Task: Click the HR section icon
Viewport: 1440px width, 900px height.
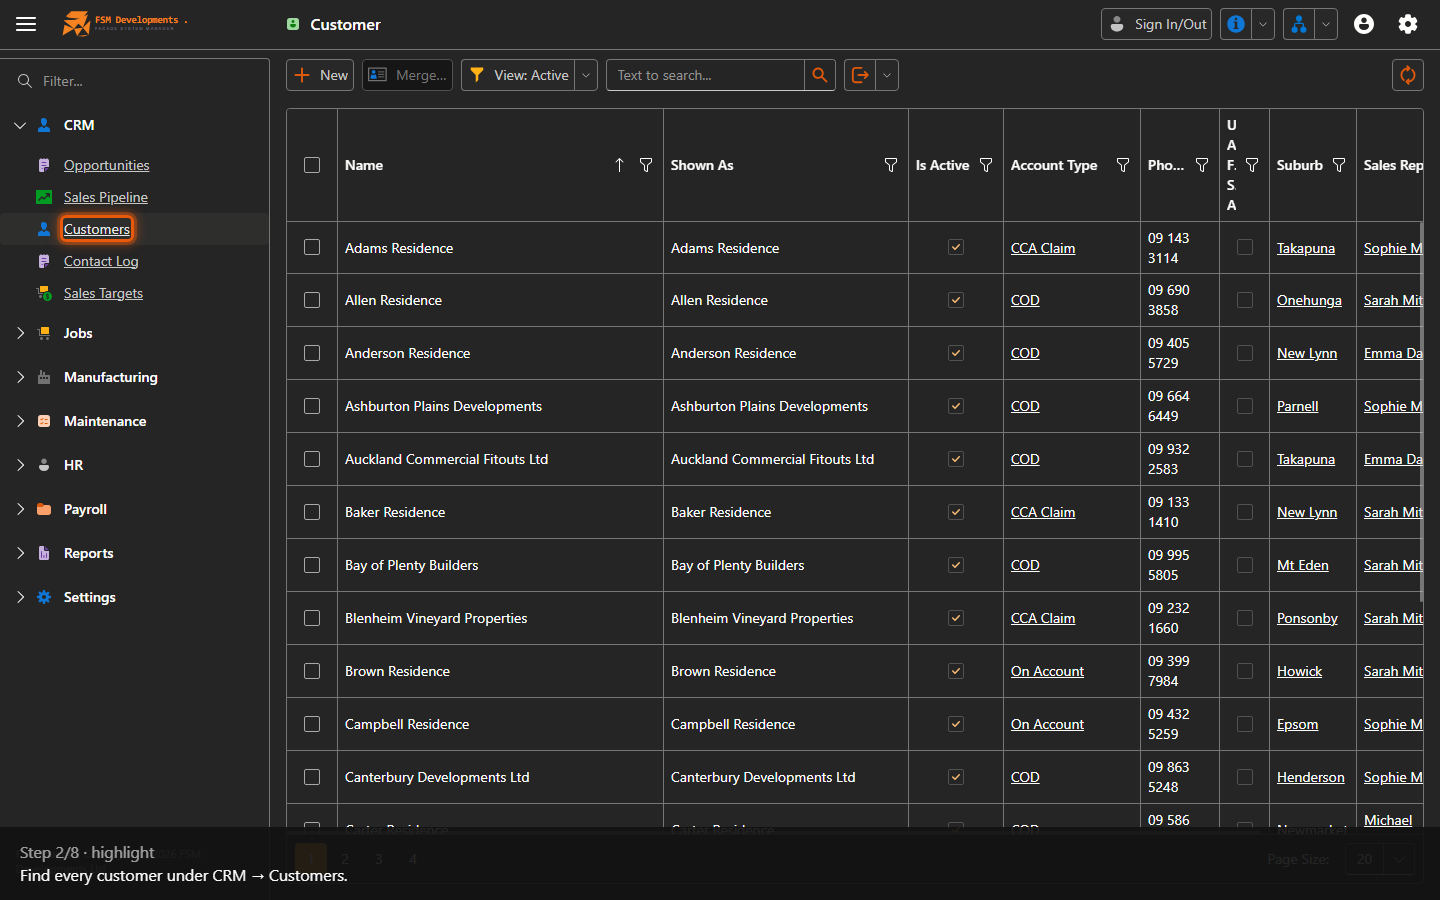Action: coord(44,465)
